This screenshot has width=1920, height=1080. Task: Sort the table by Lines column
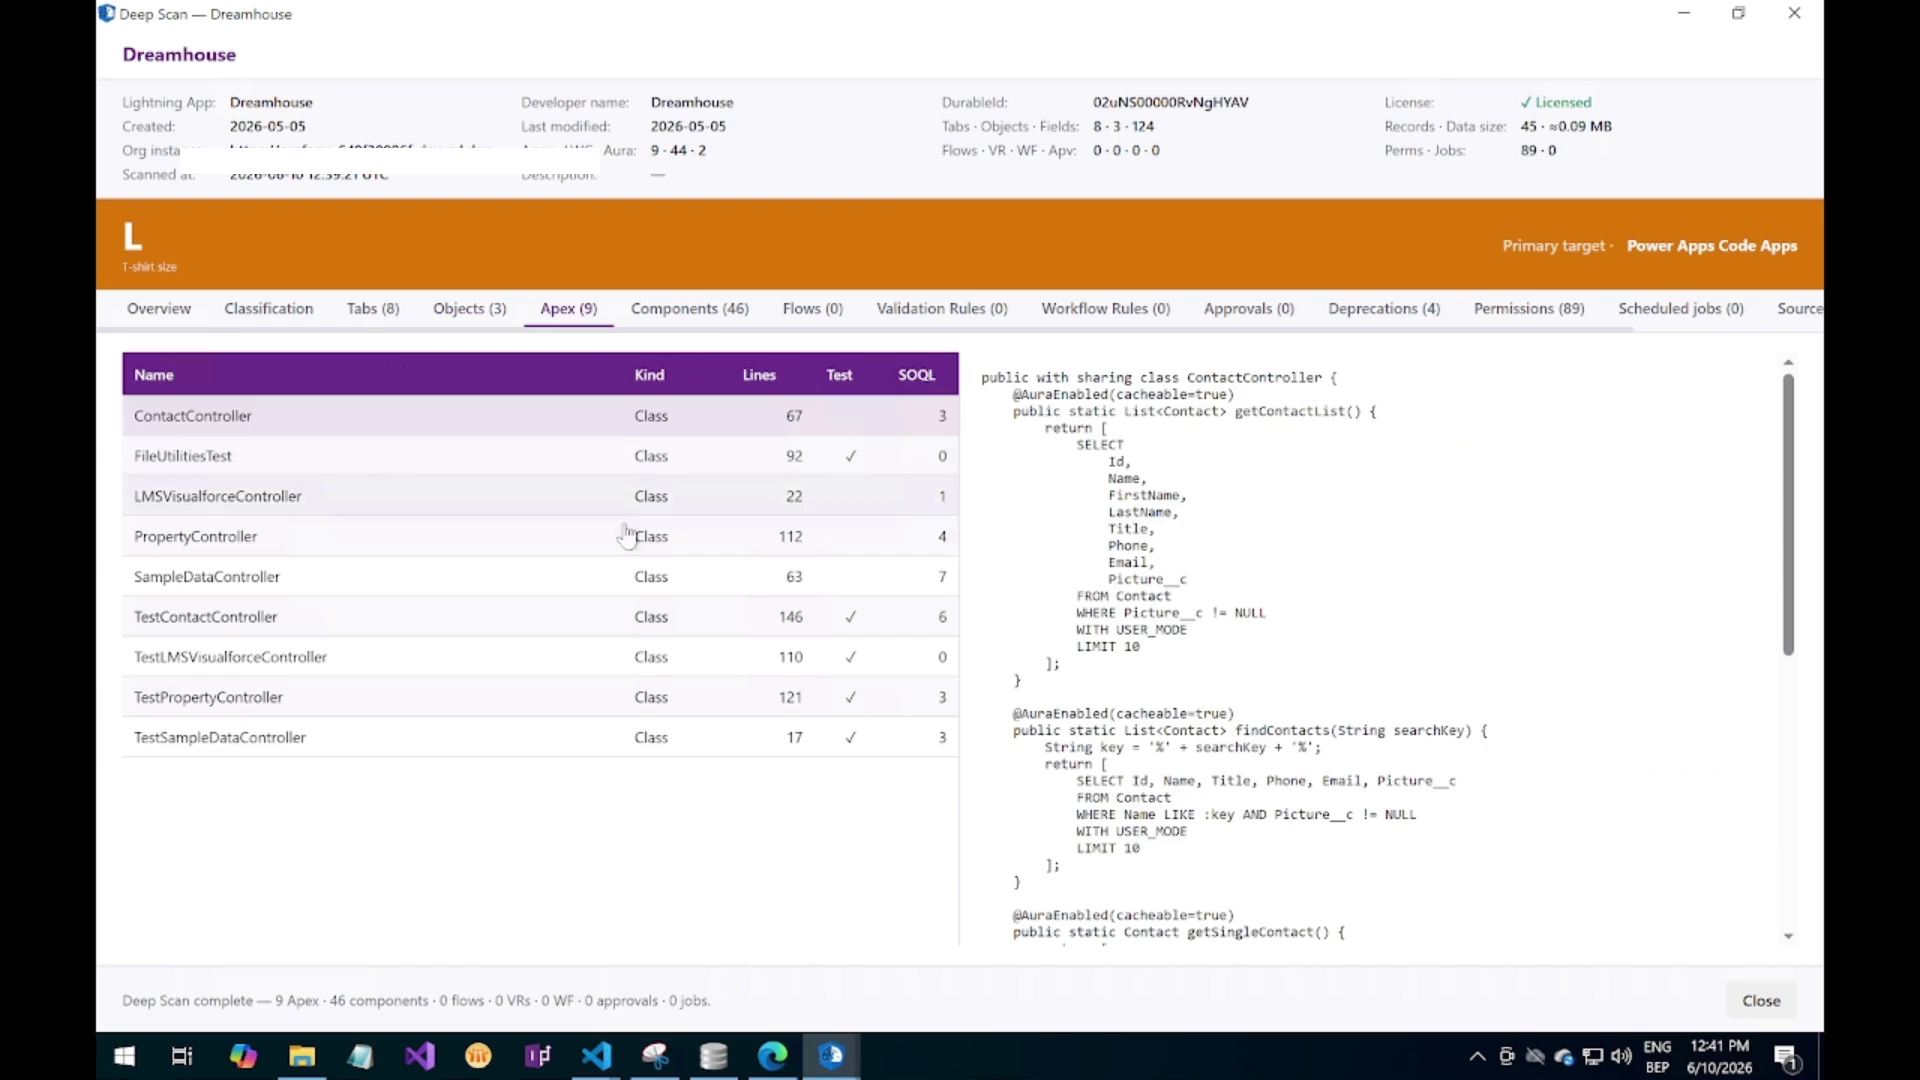click(759, 375)
